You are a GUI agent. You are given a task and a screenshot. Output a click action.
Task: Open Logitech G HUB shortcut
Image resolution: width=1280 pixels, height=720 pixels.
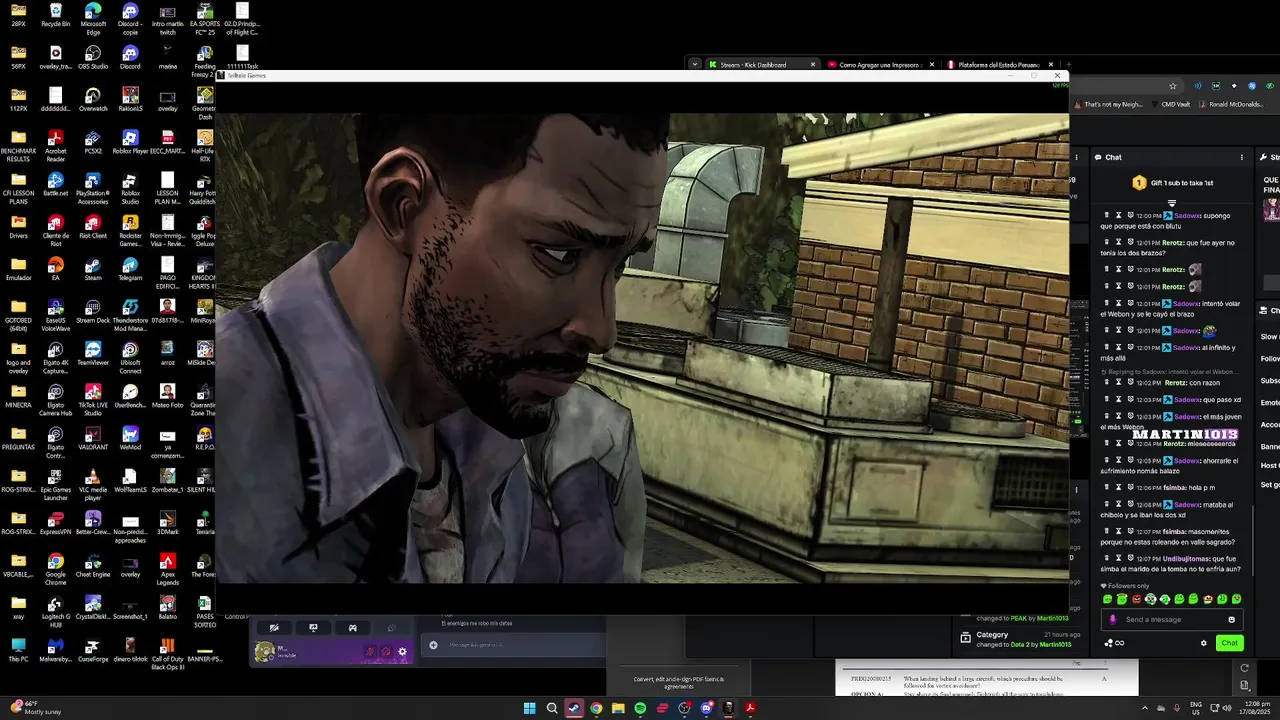coord(55,610)
